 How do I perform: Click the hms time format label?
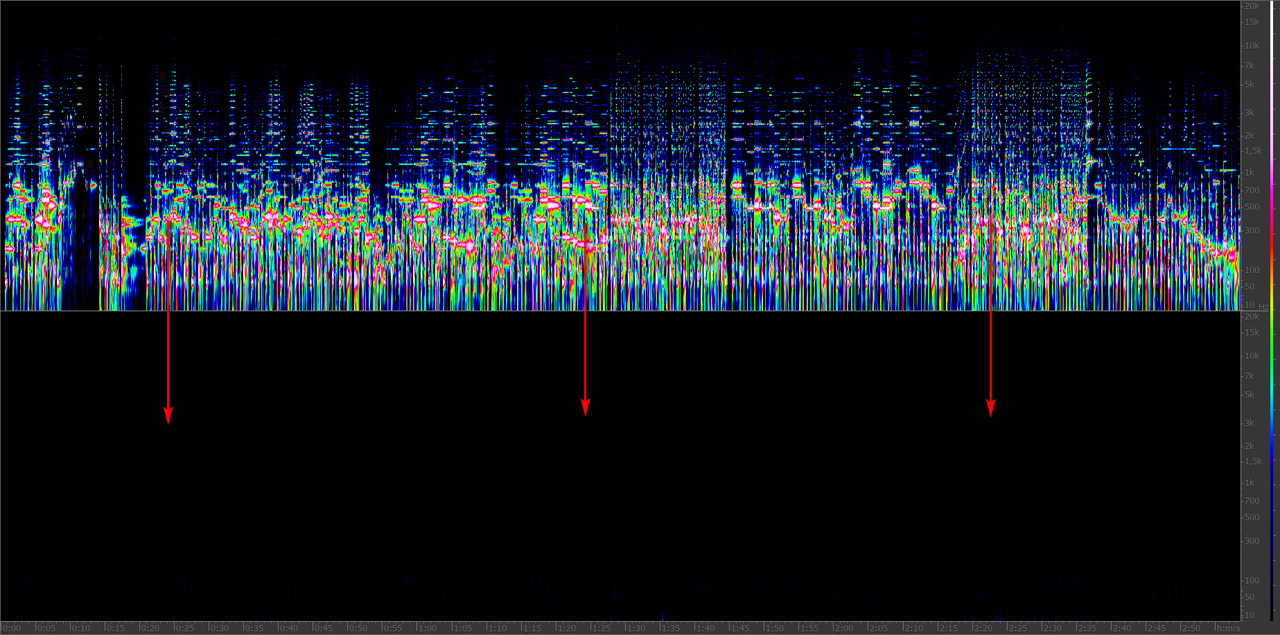point(1226,628)
